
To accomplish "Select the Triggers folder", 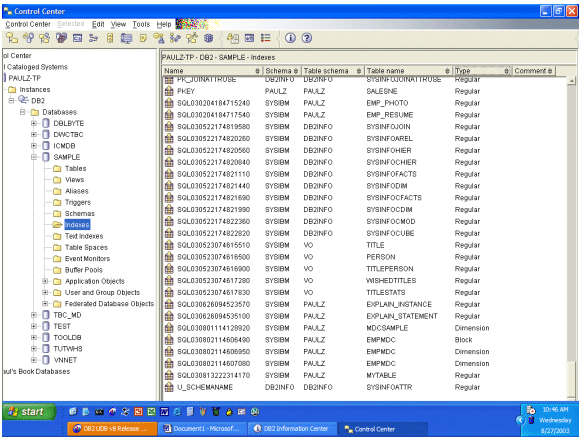I will 78,202.
